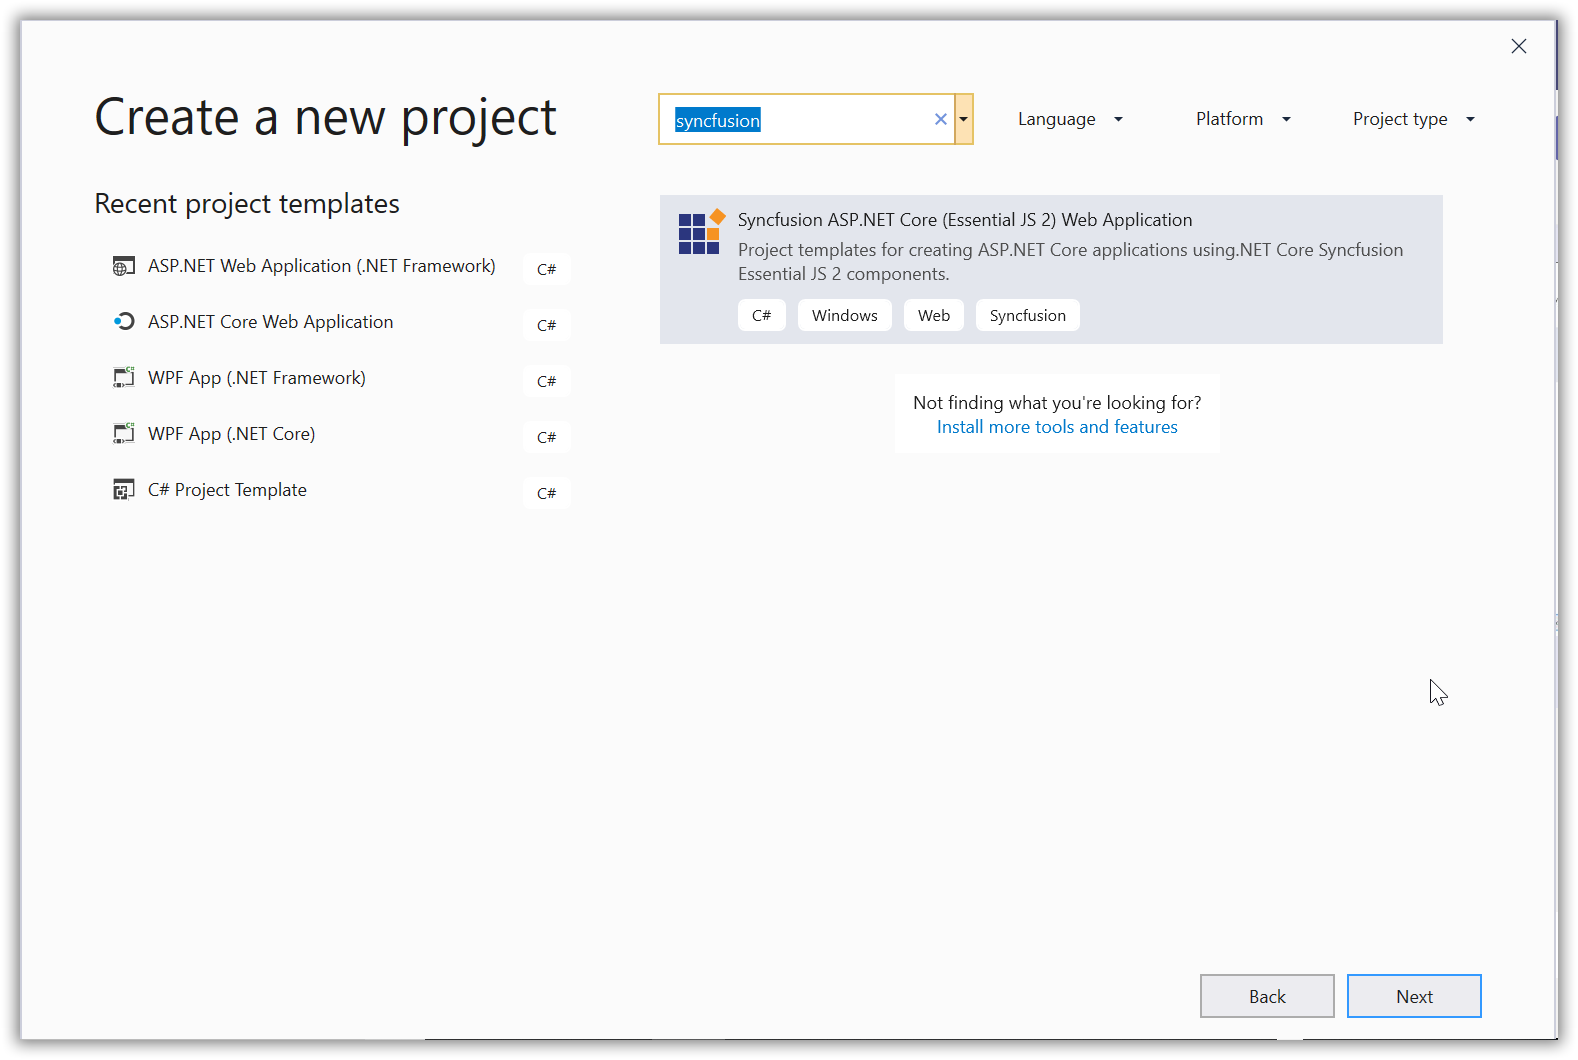Click the ASP.NET Web Application (.NET Framework) globe icon
This screenshot has height=1060, width=1578.
tap(123, 266)
